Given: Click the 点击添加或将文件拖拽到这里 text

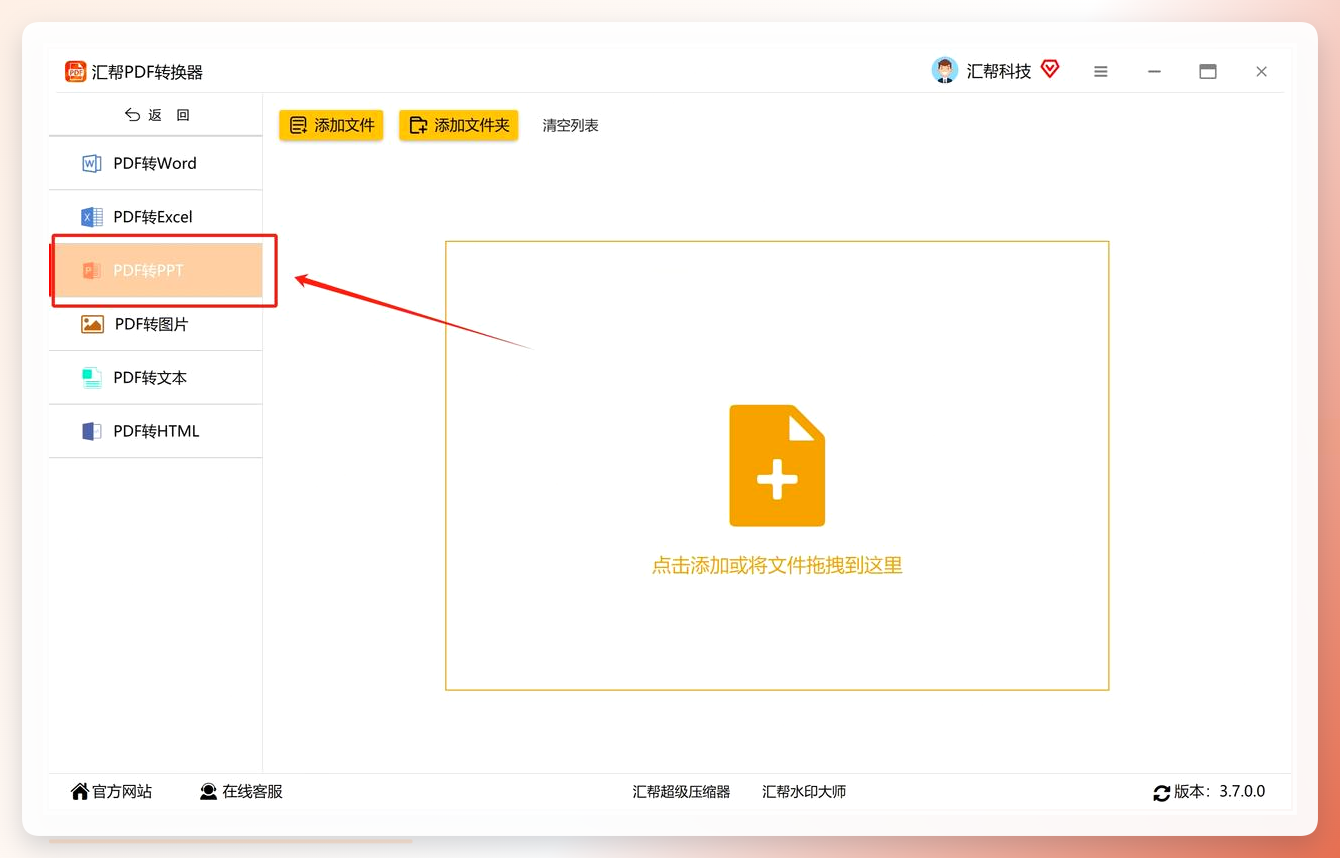Looking at the screenshot, I should [777, 566].
